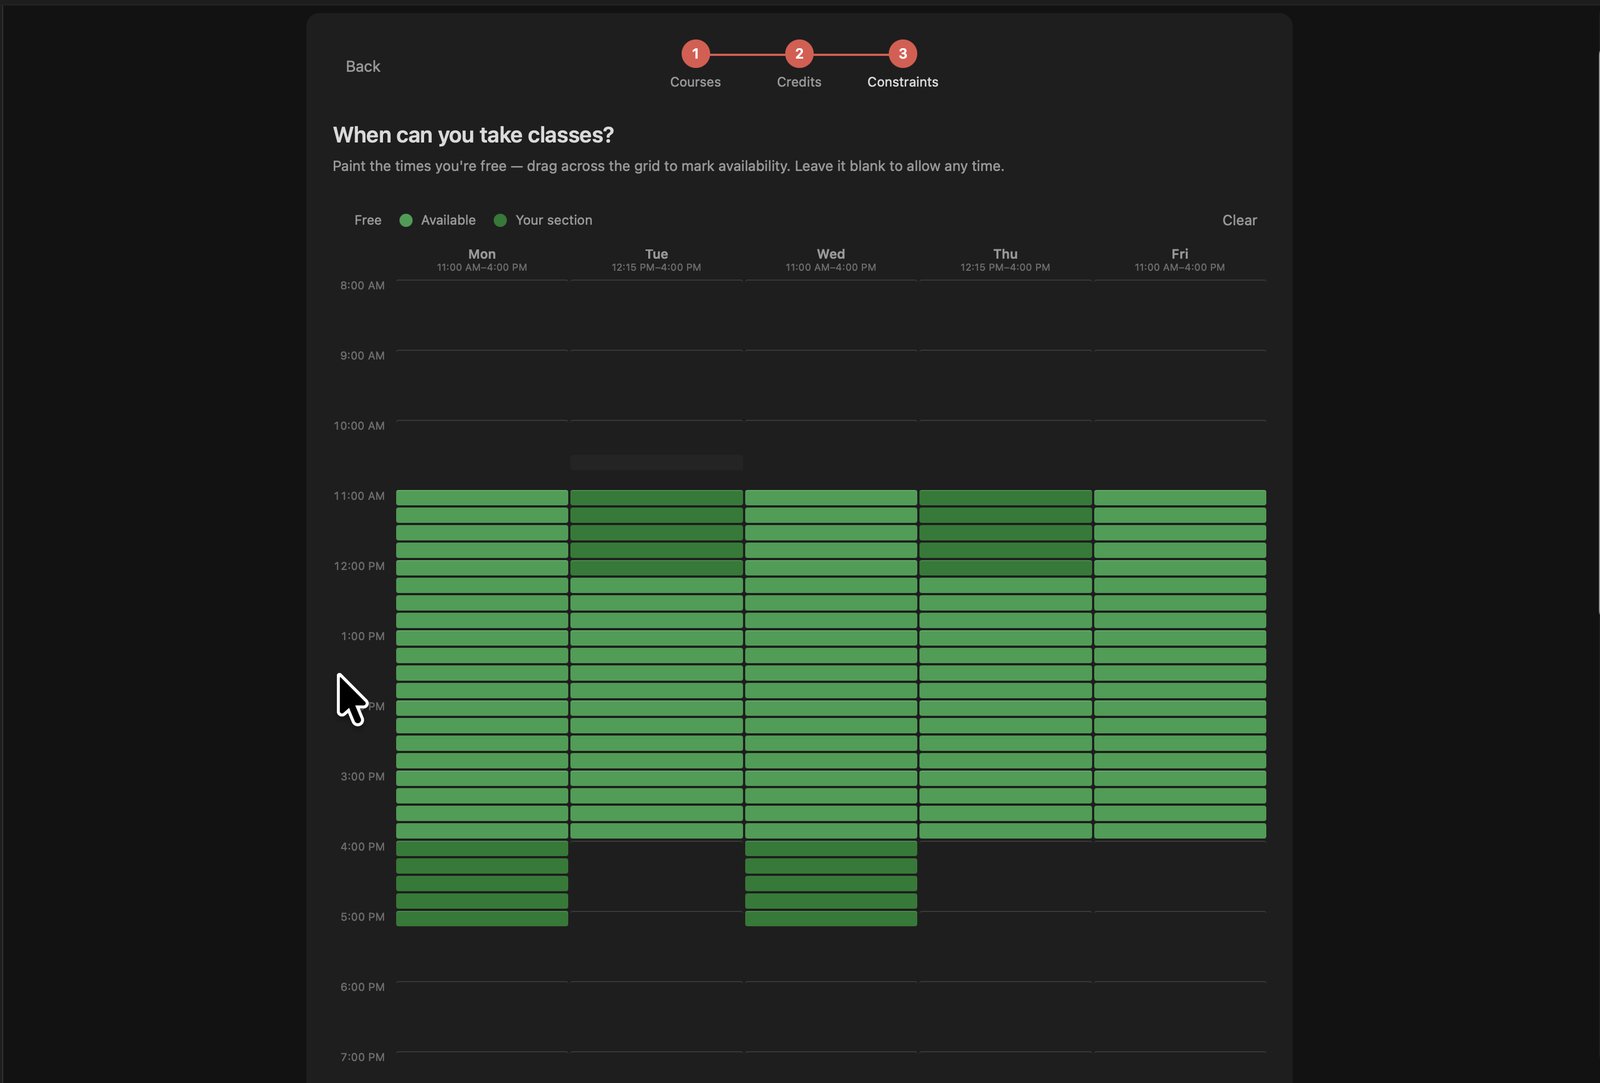1600x1083 pixels.
Task: Clear the painted availability grid
Action: tap(1239, 220)
